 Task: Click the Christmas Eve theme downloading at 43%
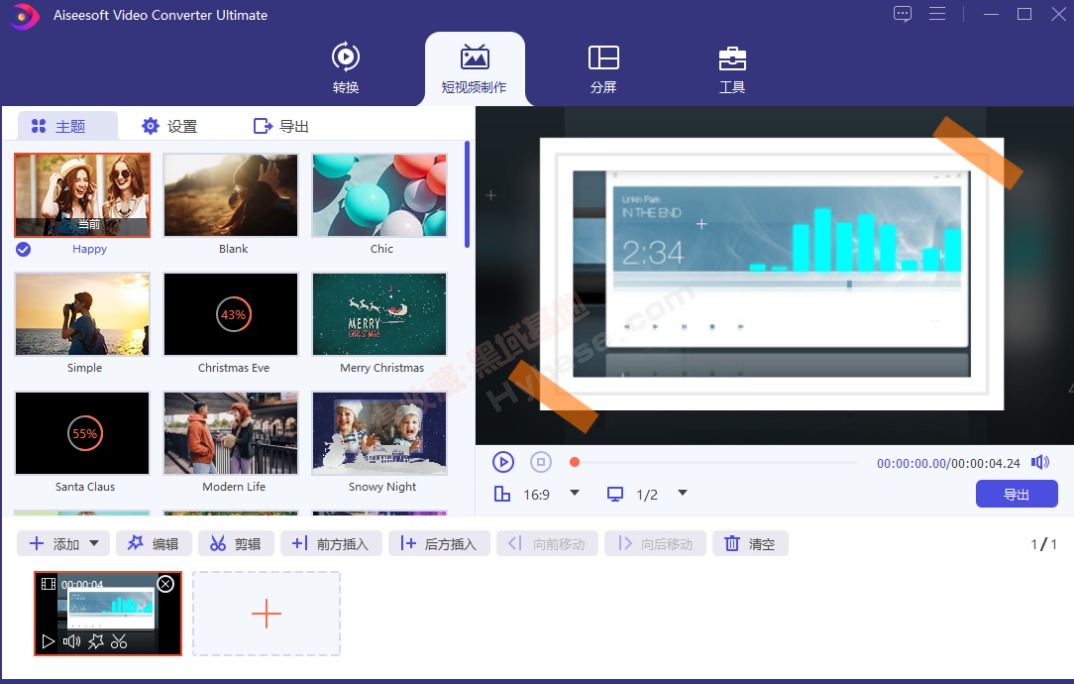tap(231, 314)
